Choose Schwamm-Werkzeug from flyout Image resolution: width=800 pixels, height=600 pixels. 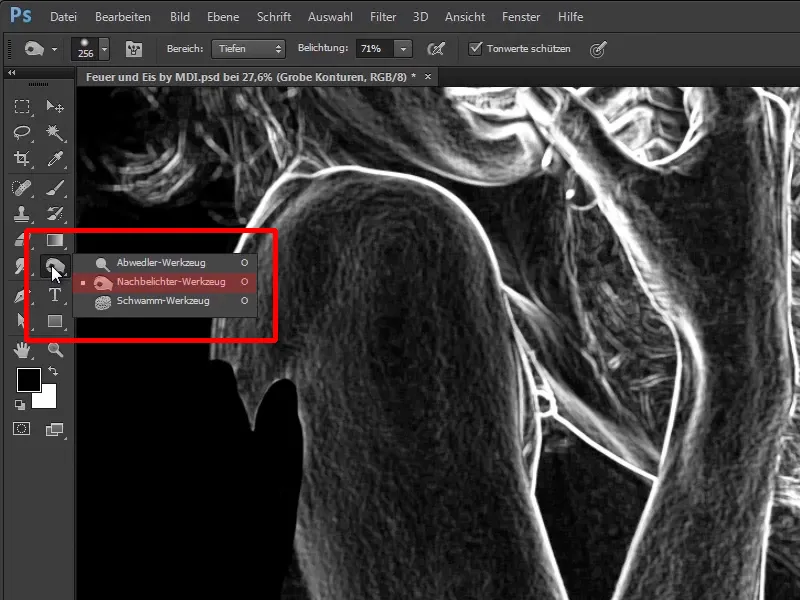pyautogui.click(x=165, y=301)
